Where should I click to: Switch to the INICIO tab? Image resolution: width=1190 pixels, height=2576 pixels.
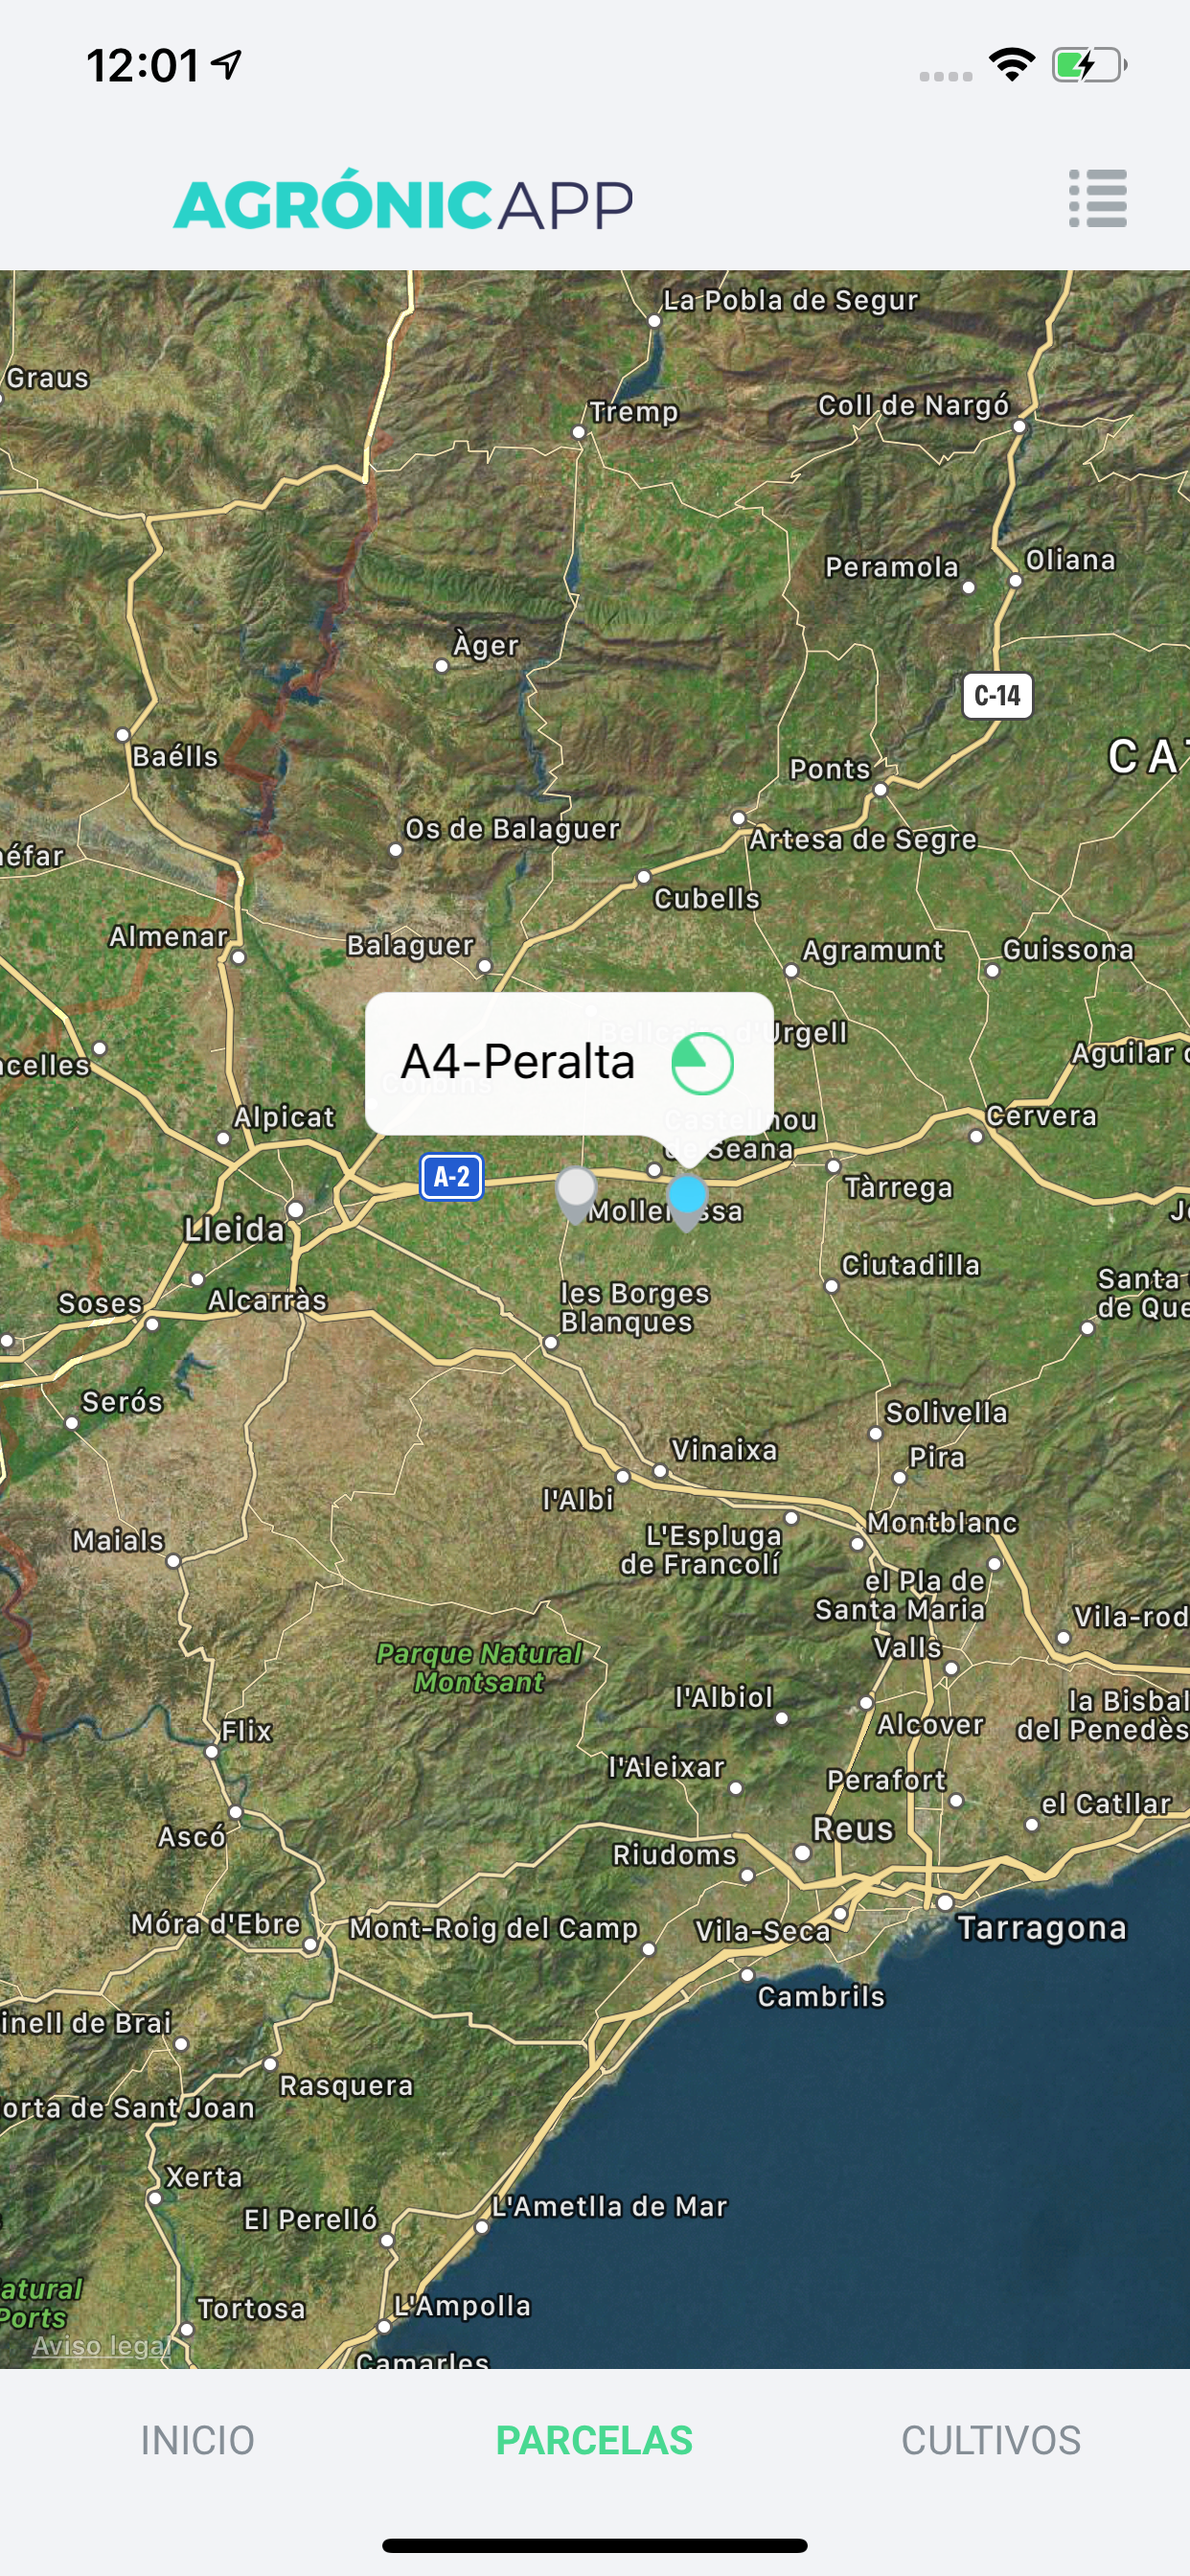point(197,2440)
